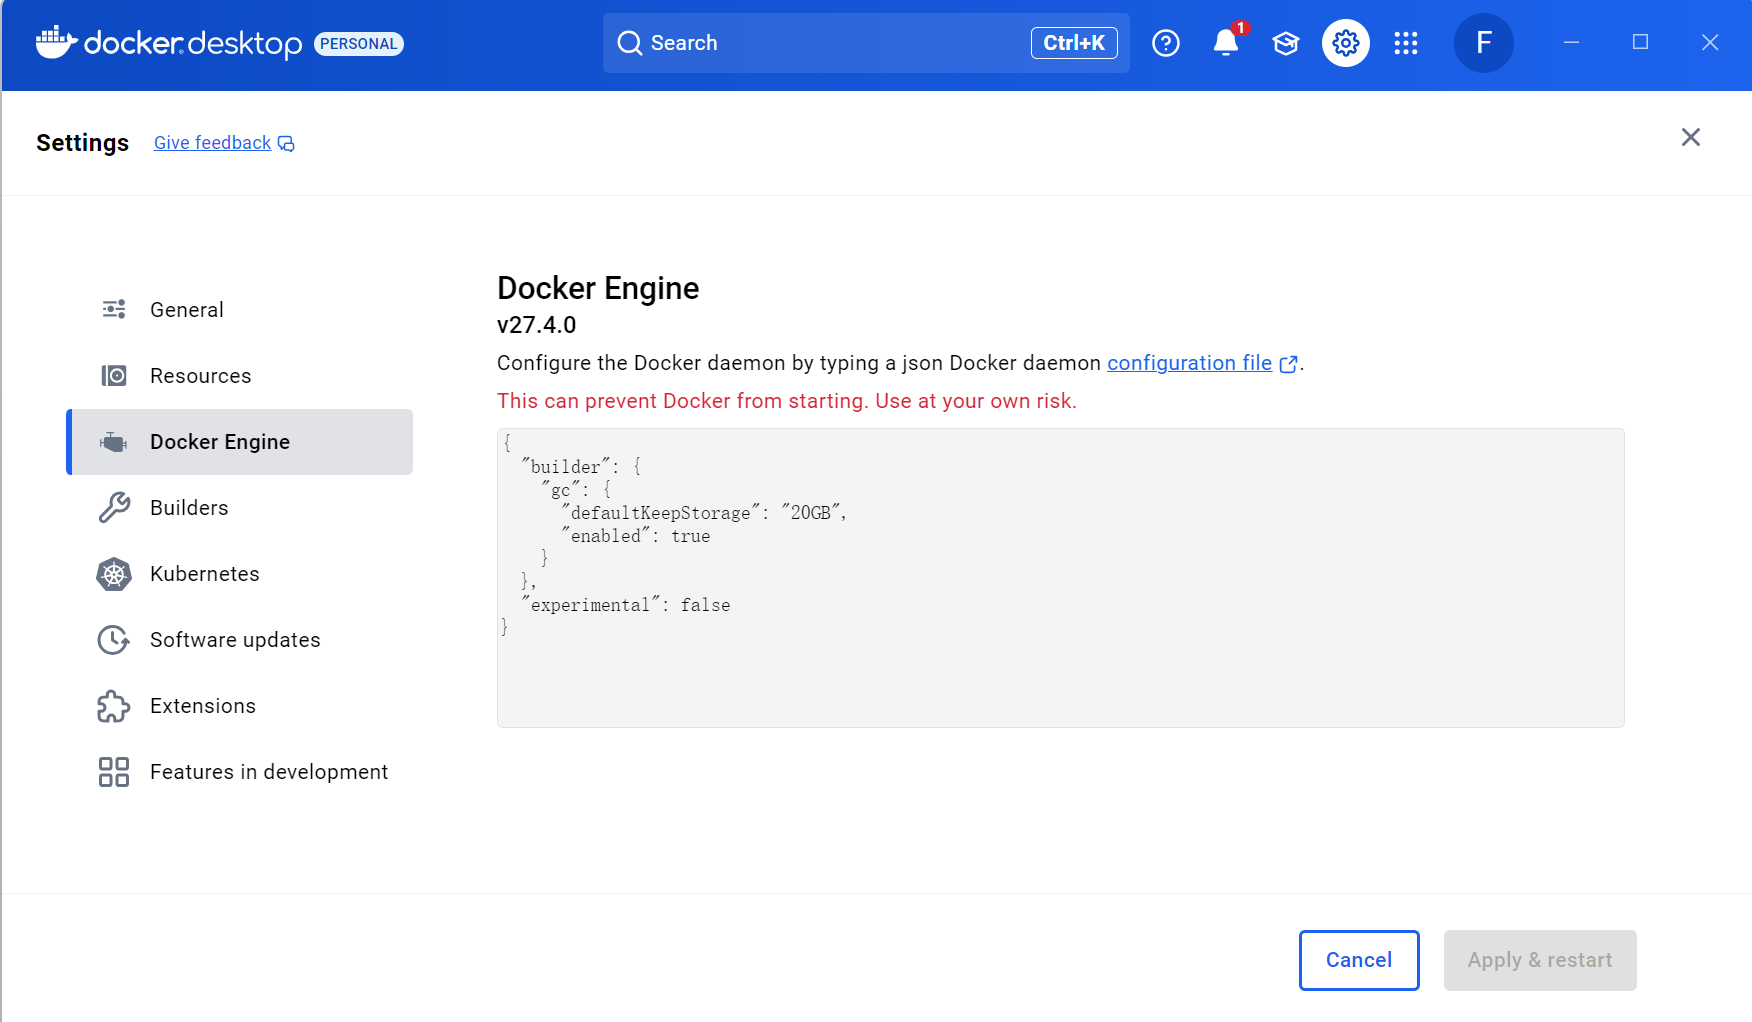Click the "enabled": true line
This screenshot has width=1752, height=1022.
point(636,536)
